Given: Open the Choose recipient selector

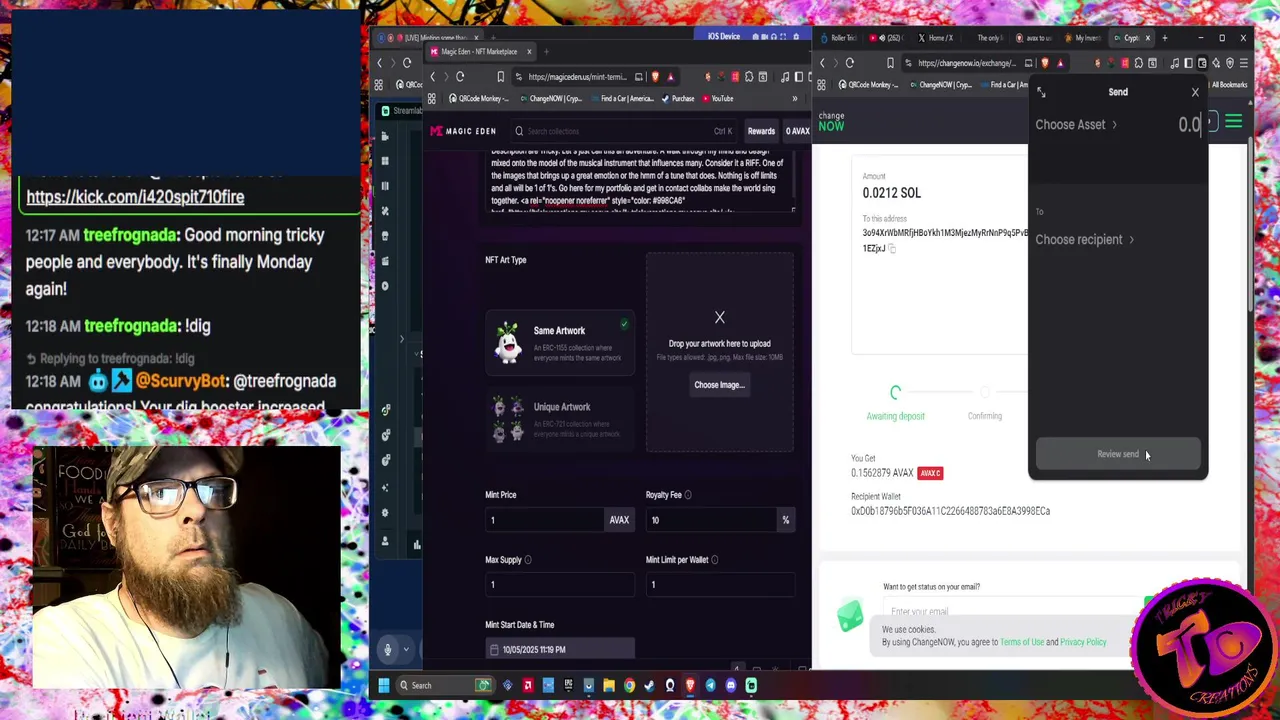Looking at the screenshot, I should pos(1085,240).
